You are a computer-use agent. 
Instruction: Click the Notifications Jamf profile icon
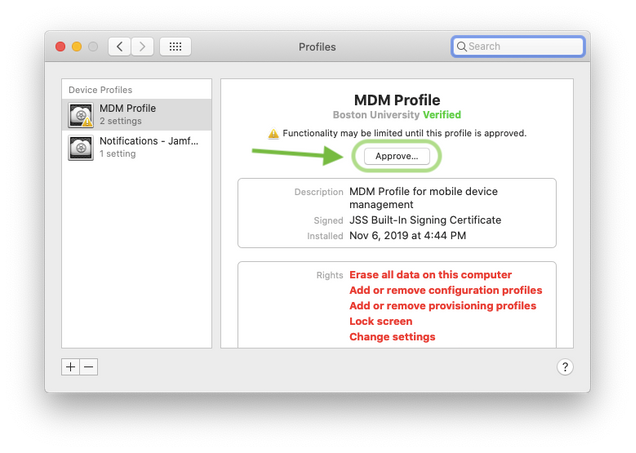click(81, 148)
